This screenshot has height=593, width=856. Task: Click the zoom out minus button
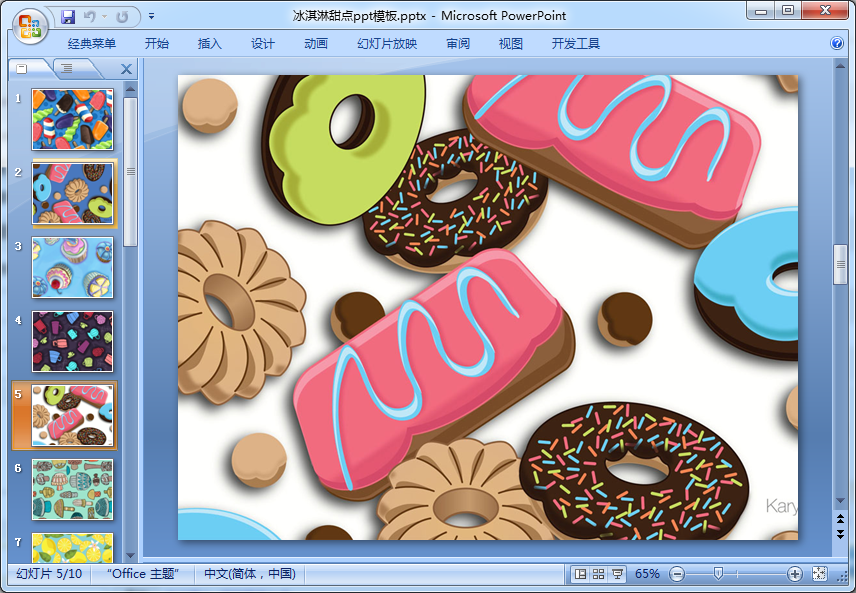point(677,574)
